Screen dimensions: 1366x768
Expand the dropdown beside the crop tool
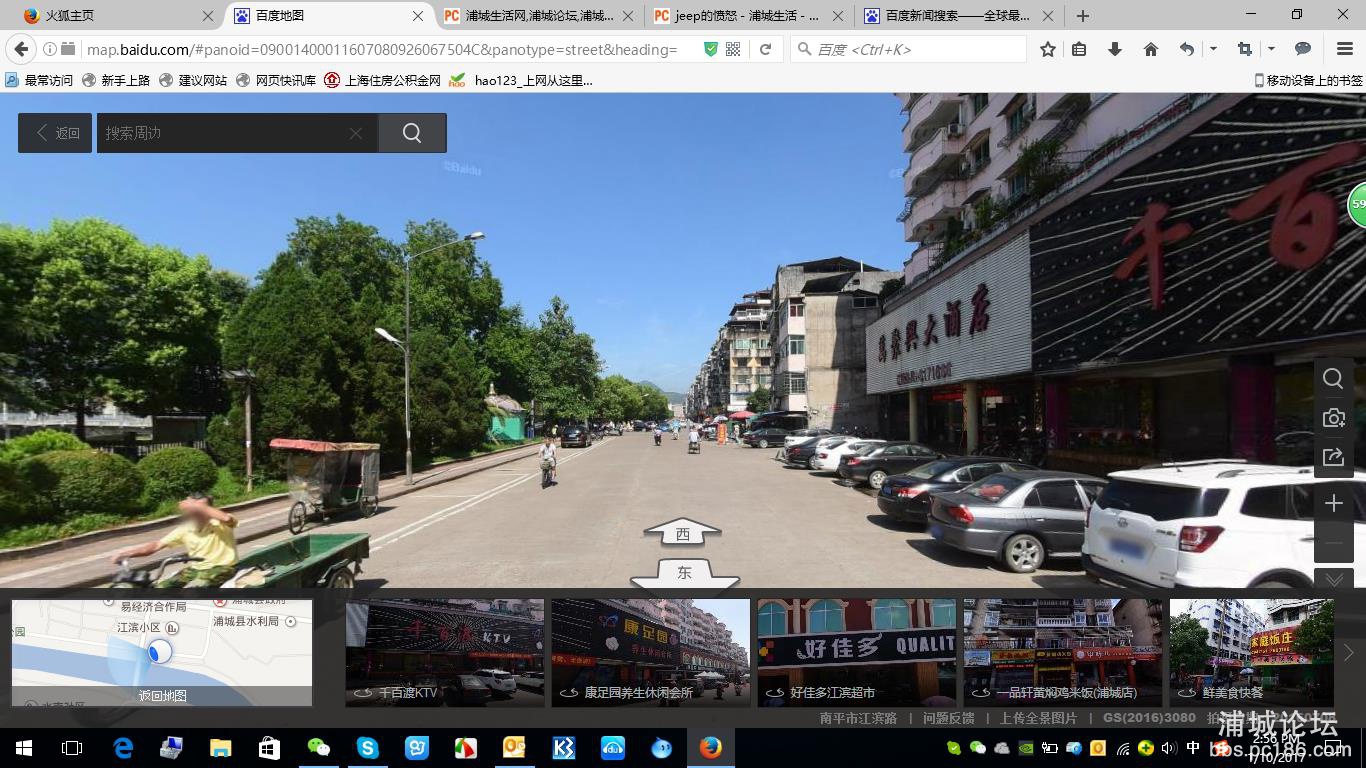(x=1271, y=49)
